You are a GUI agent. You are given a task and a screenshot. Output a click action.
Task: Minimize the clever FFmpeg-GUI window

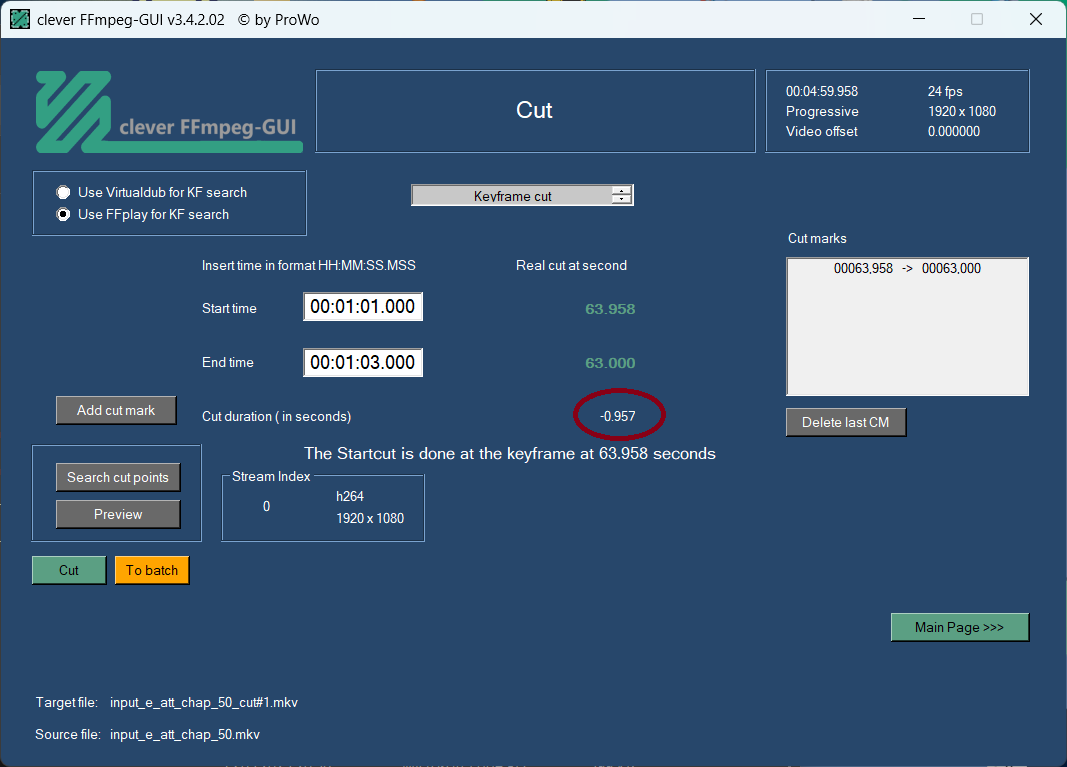click(919, 19)
